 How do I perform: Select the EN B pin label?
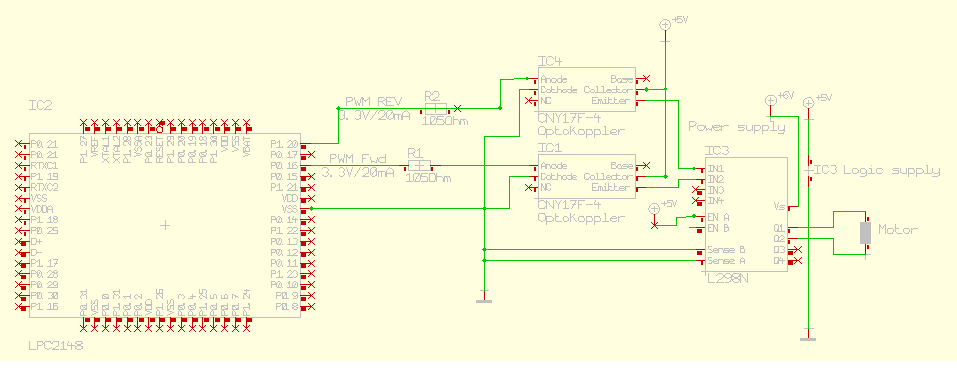point(718,228)
